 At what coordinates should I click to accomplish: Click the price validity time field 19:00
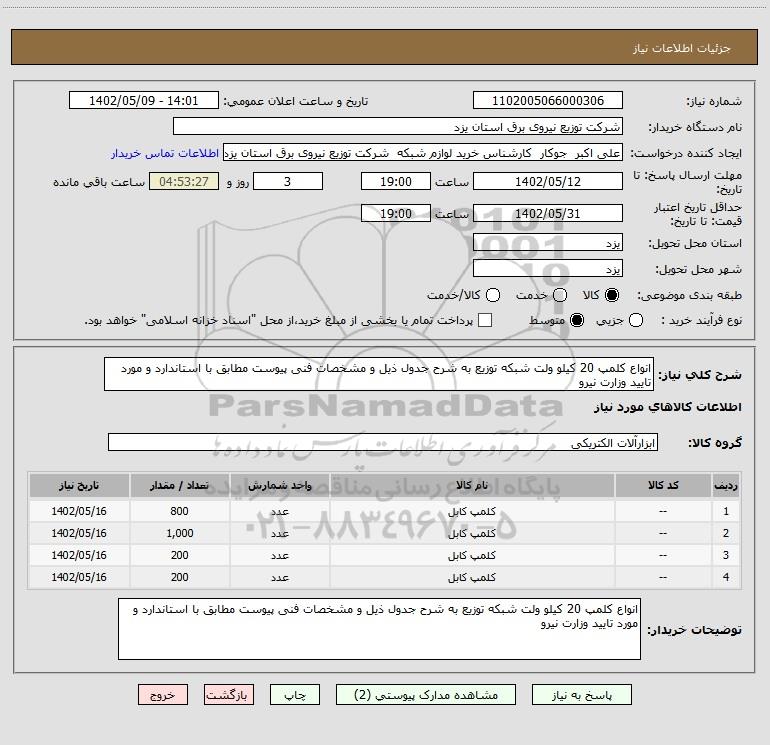click(396, 213)
